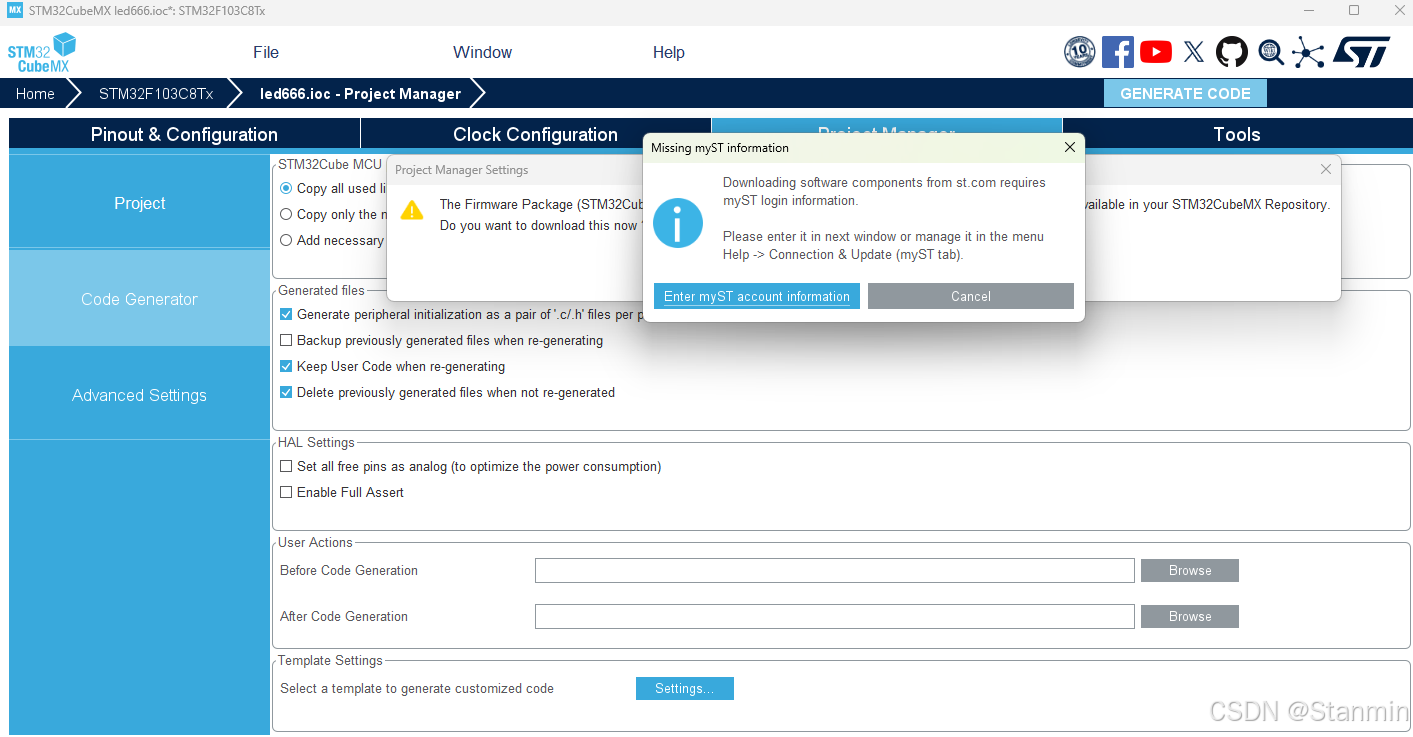Image resolution: width=1413 pixels, height=737 pixels.
Task: Click the MX app icon in title bar
Action: 15,10
